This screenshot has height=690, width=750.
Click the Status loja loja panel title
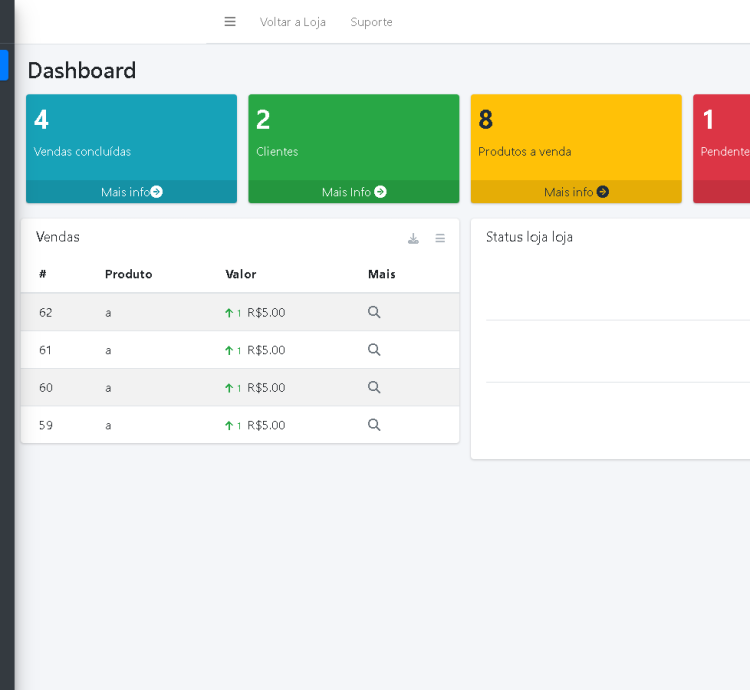pyautogui.click(x=529, y=237)
